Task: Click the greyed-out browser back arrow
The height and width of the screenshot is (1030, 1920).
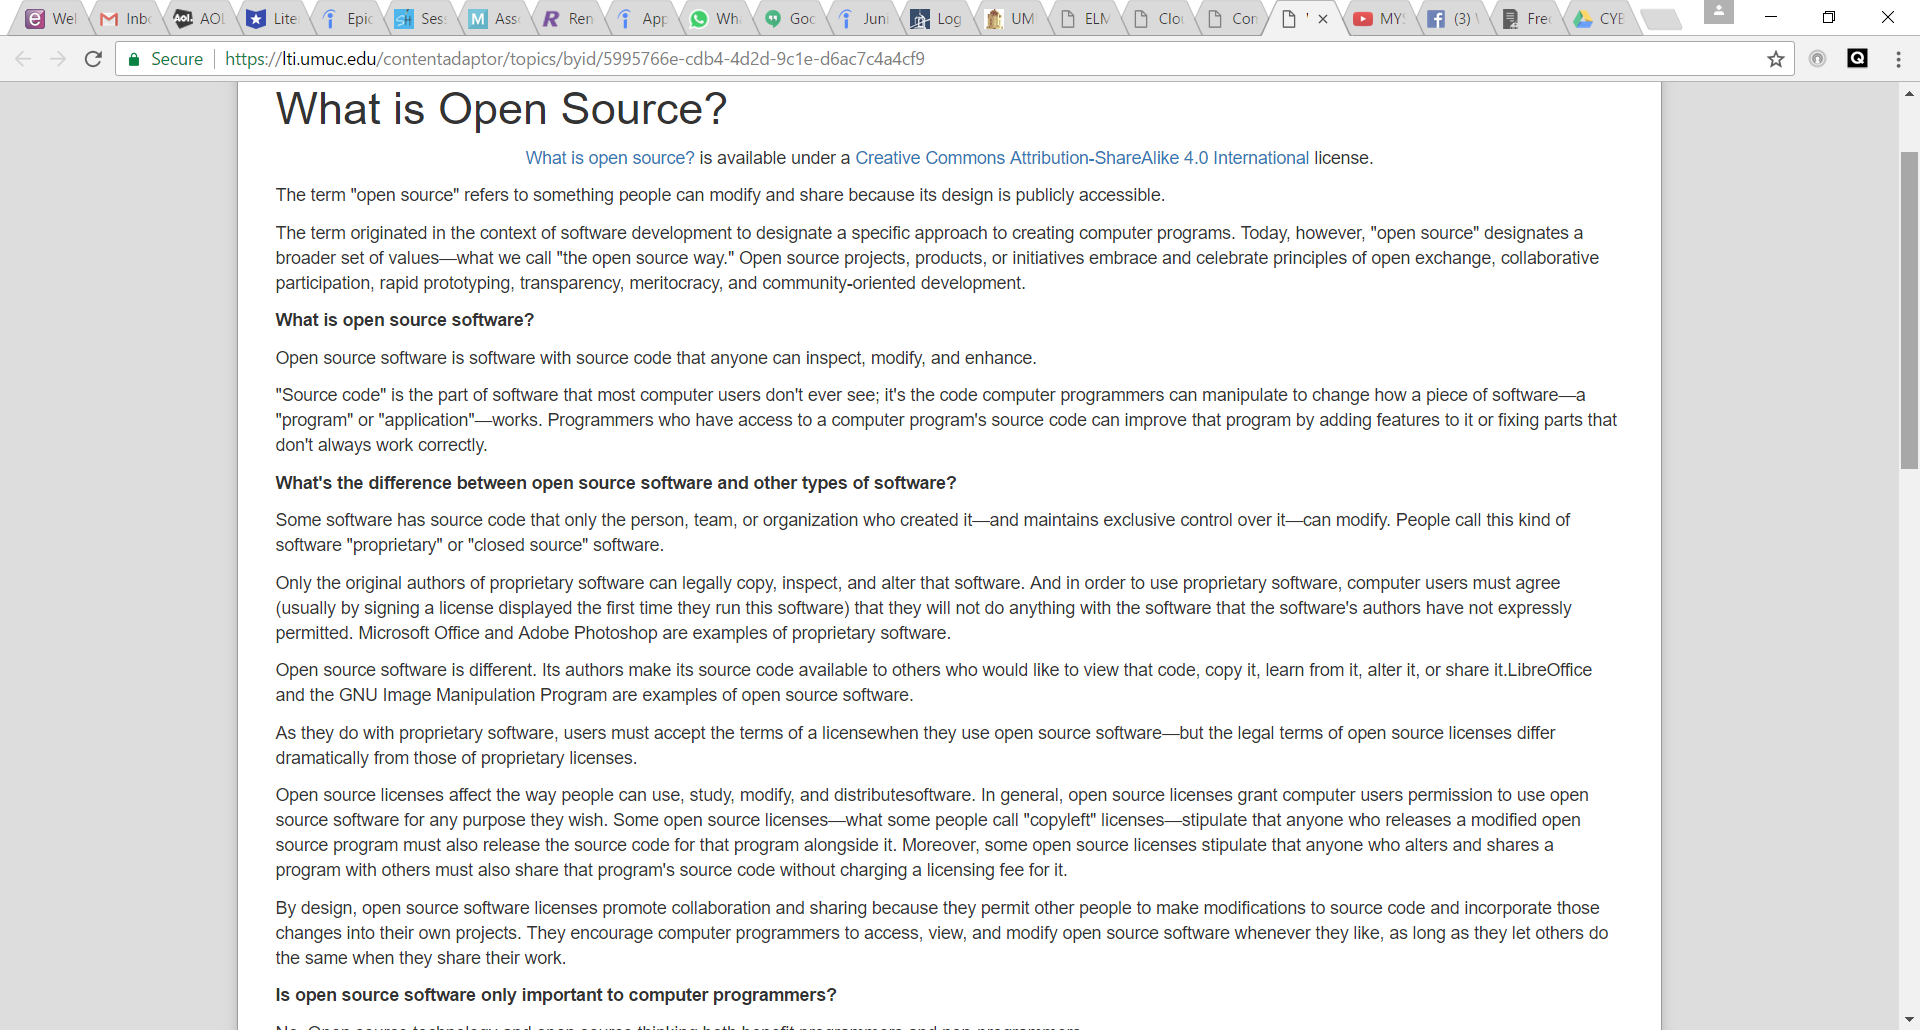Action: point(24,59)
